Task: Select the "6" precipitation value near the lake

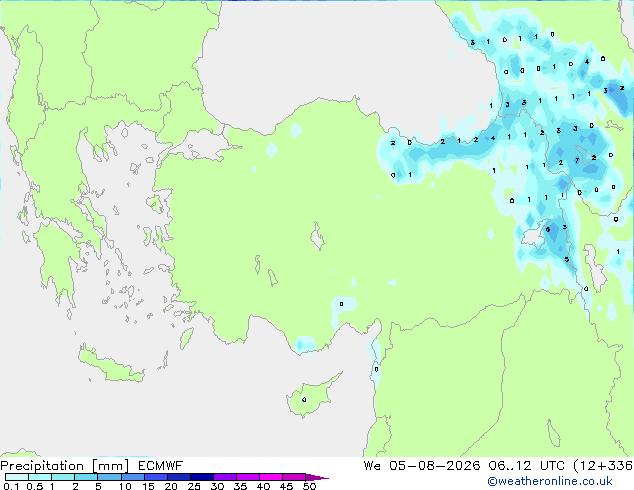Action: pyautogui.click(x=548, y=230)
